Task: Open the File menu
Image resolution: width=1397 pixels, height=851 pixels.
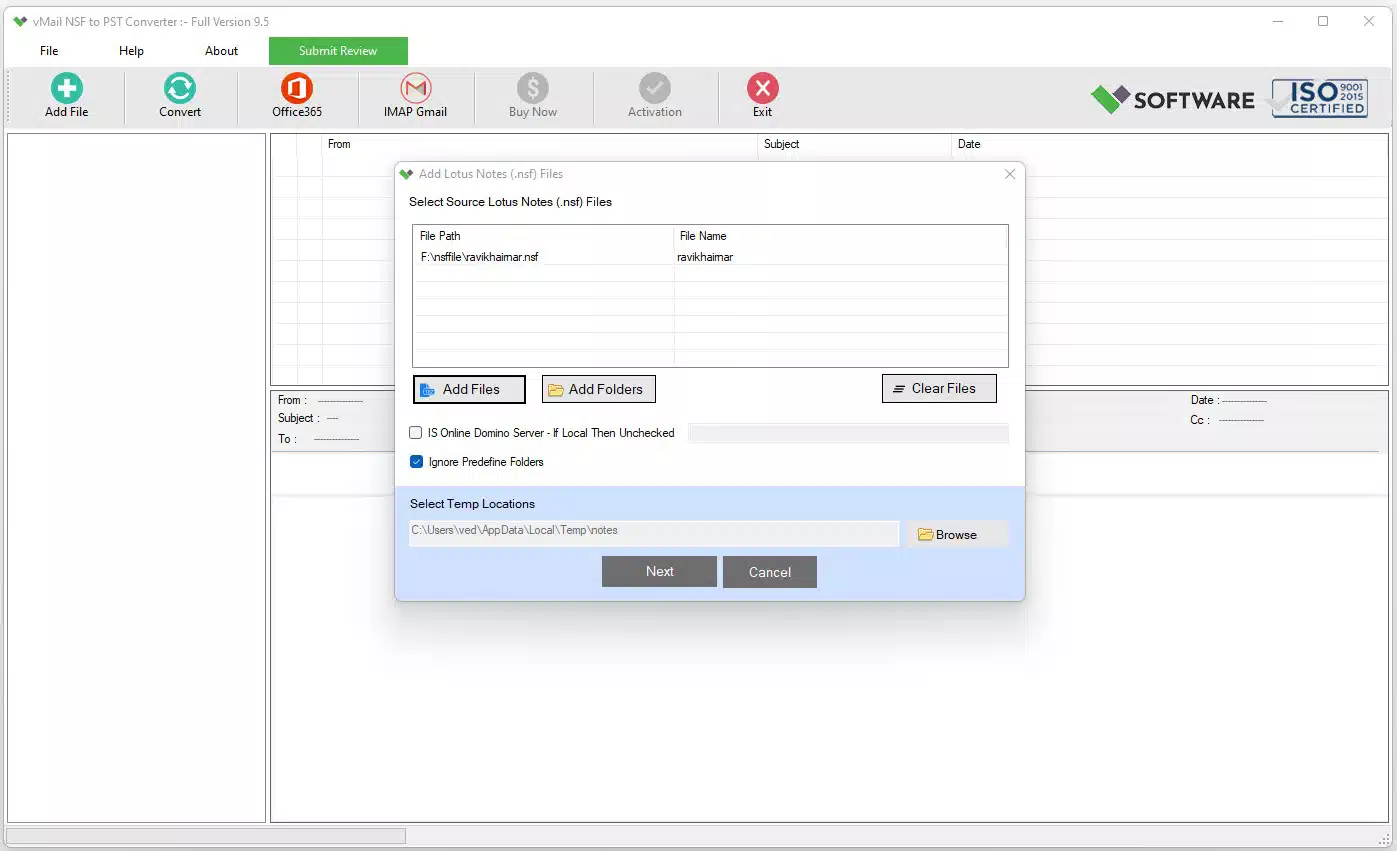Action: point(49,51)
